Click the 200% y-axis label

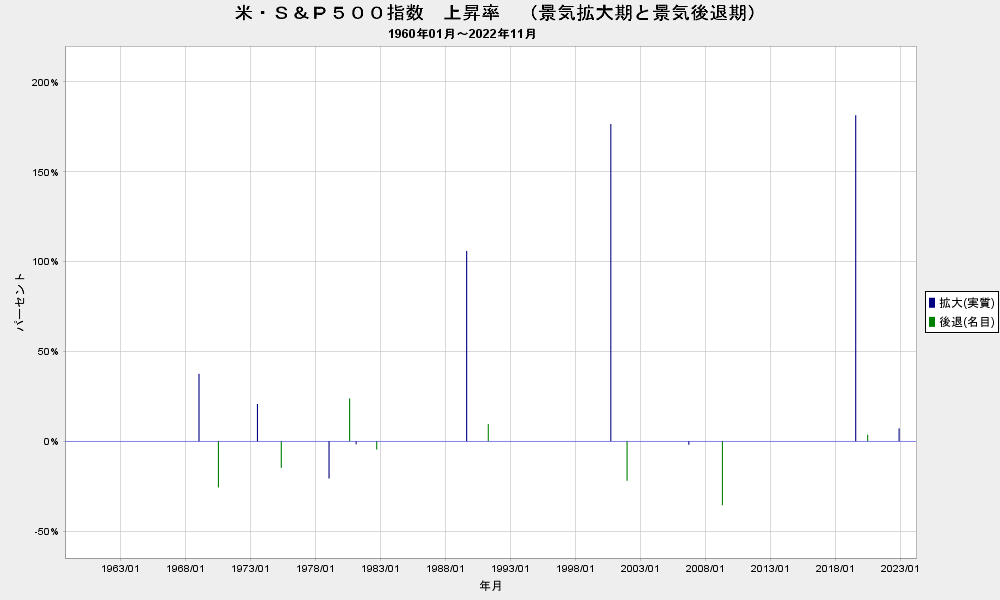pyautogui.click(x=45, y=82)
